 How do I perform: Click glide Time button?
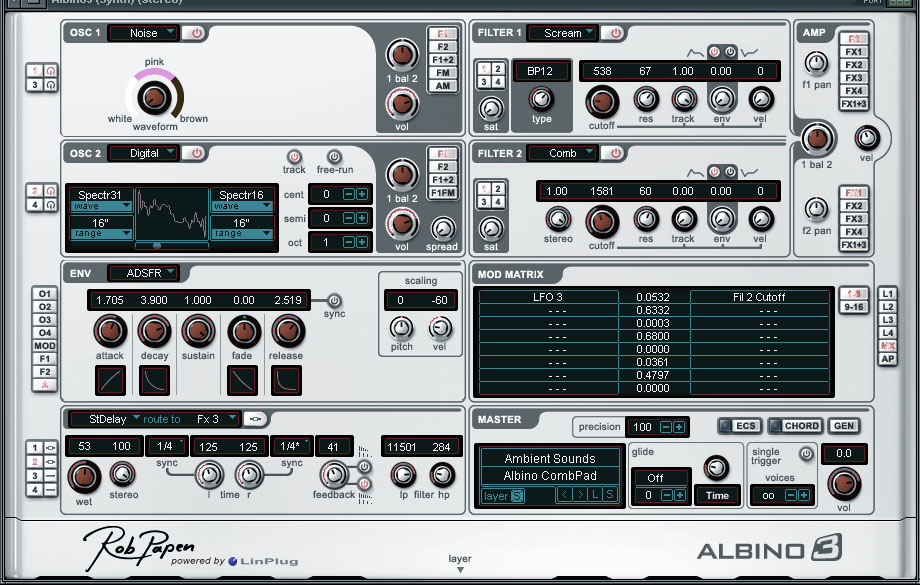717,495
